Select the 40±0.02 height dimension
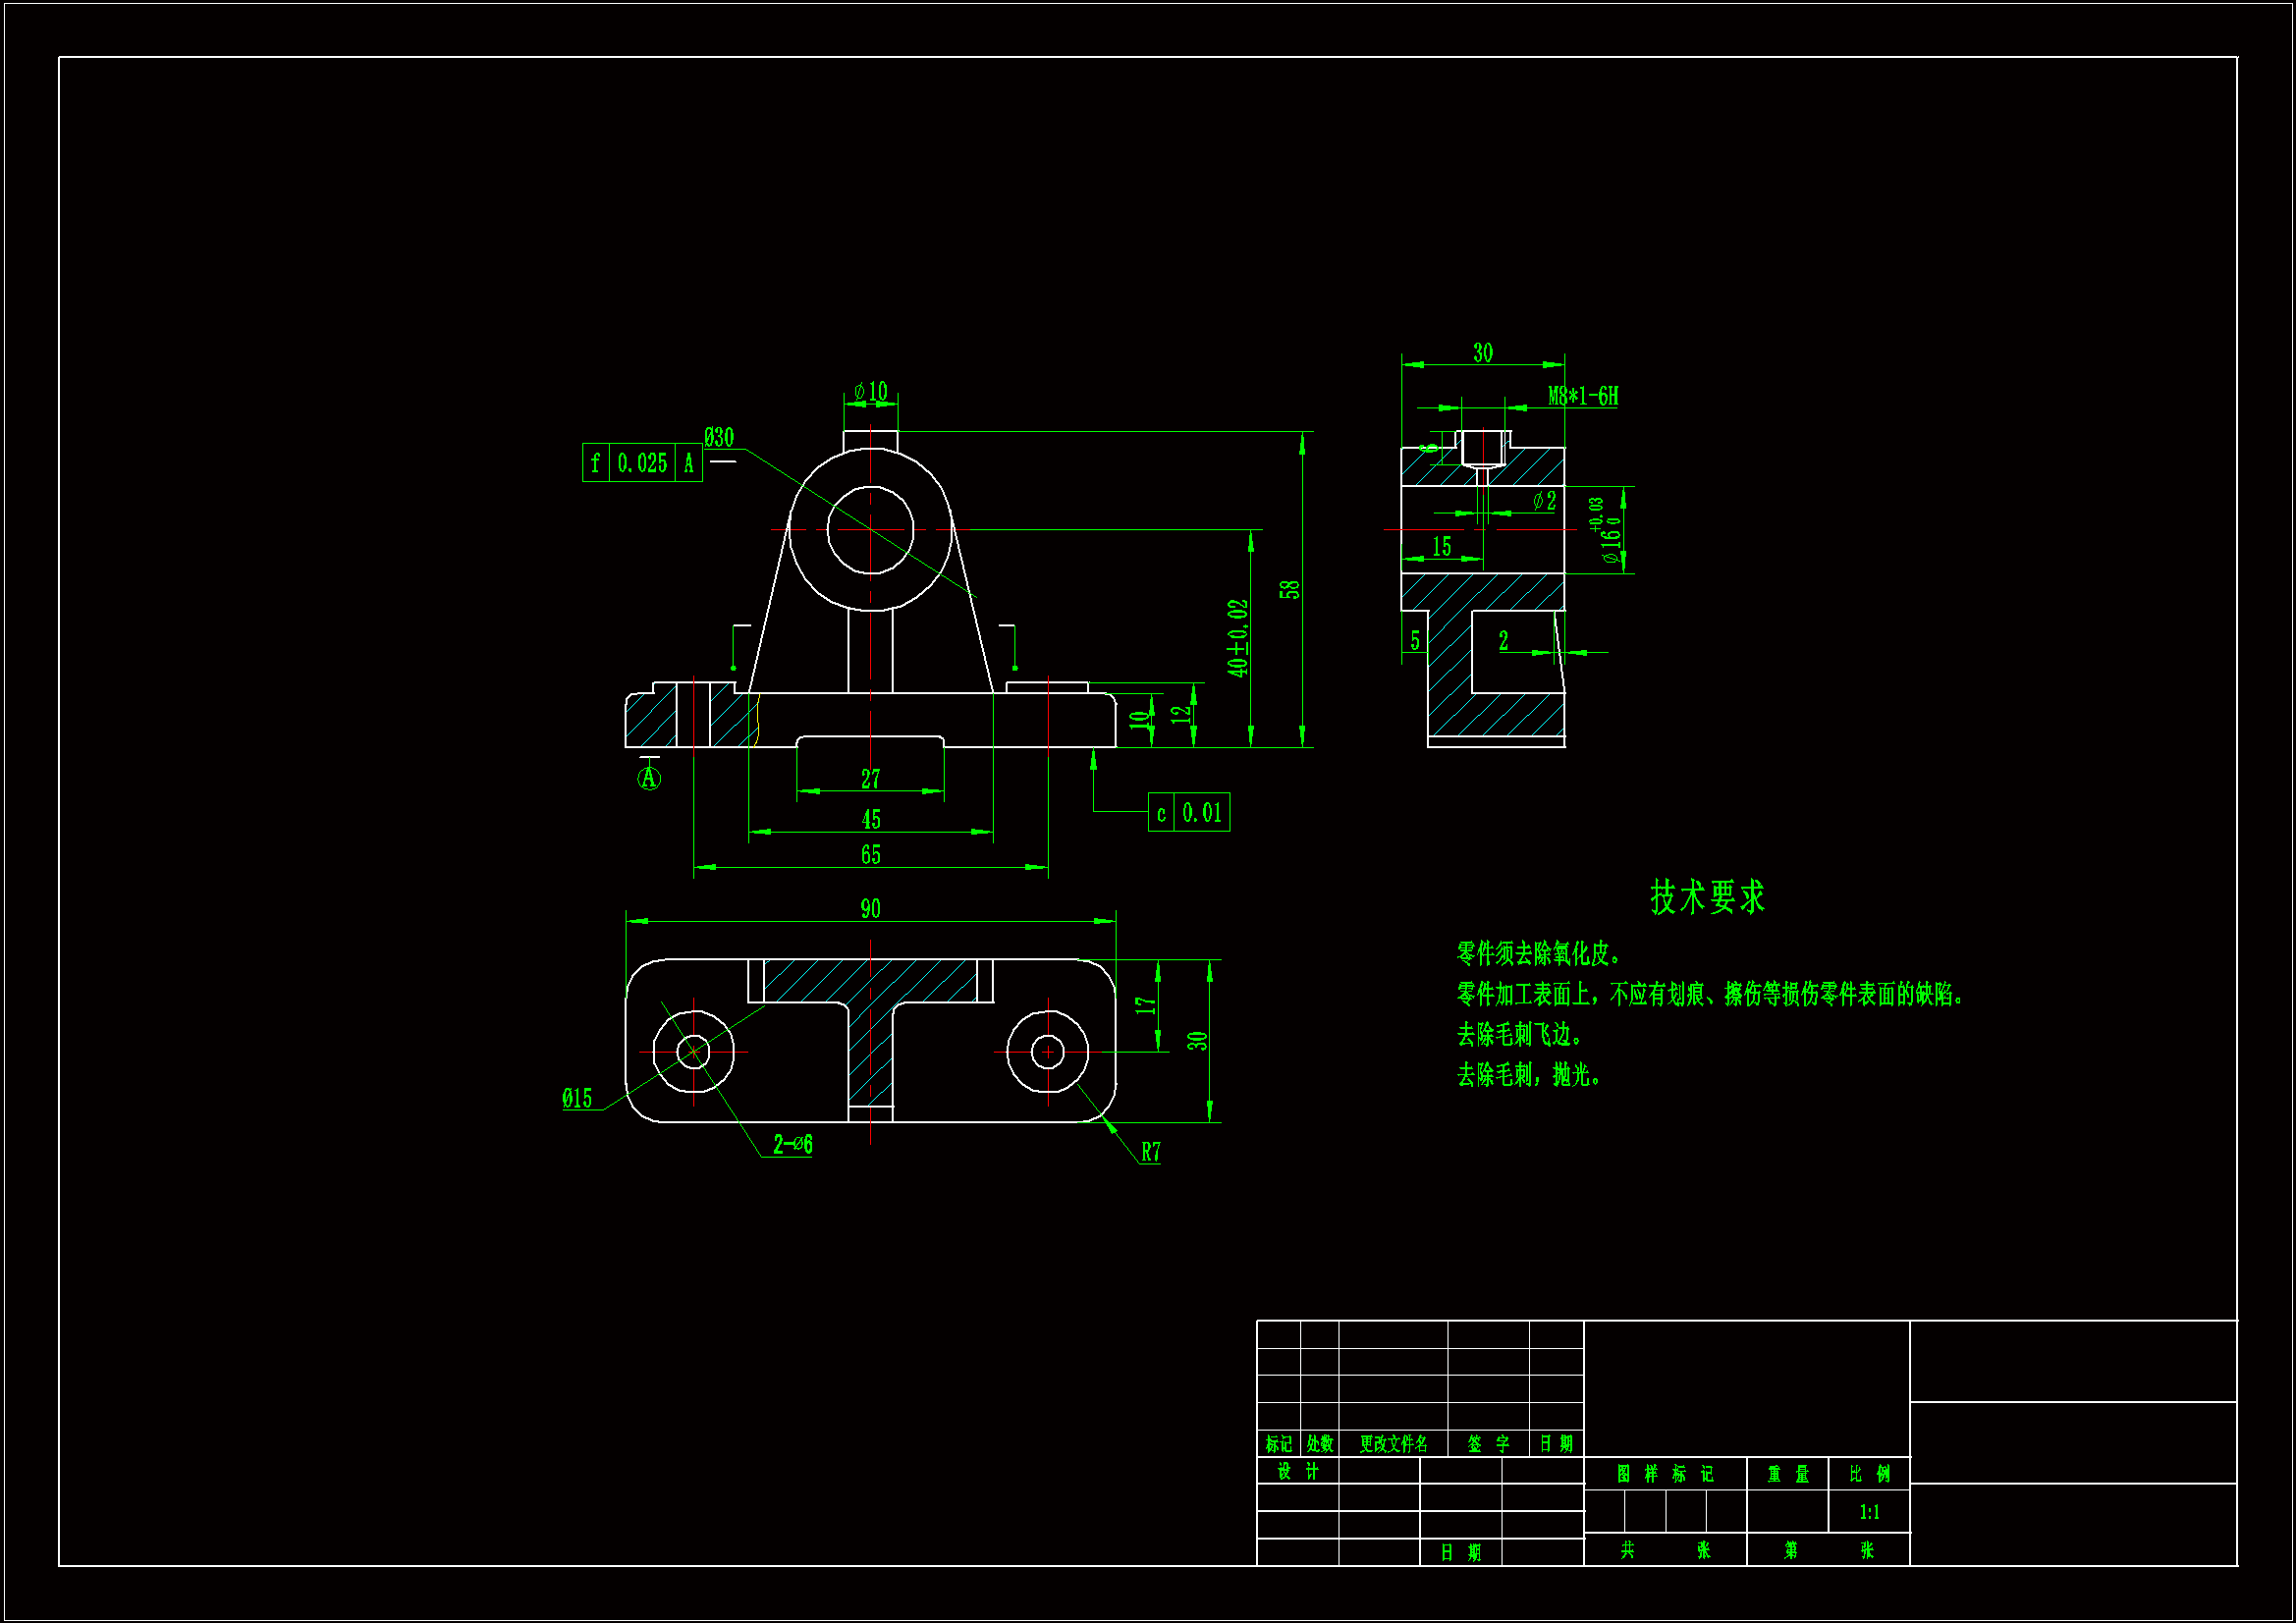The height and width of the screenshot is (1623, 2296). point(1238,638)
